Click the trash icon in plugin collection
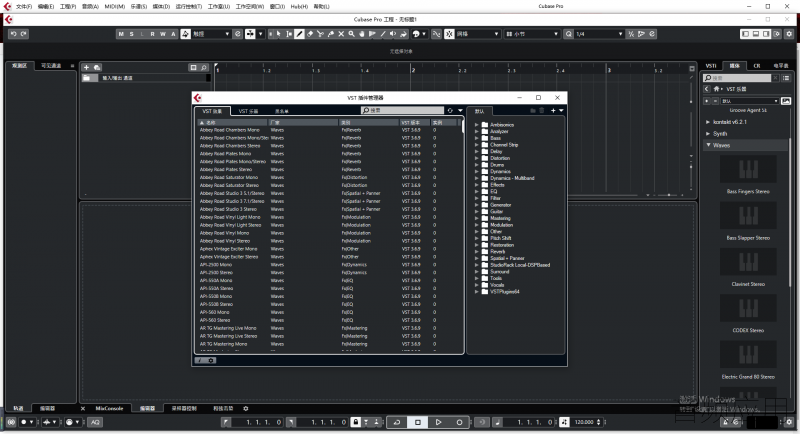 542,110
